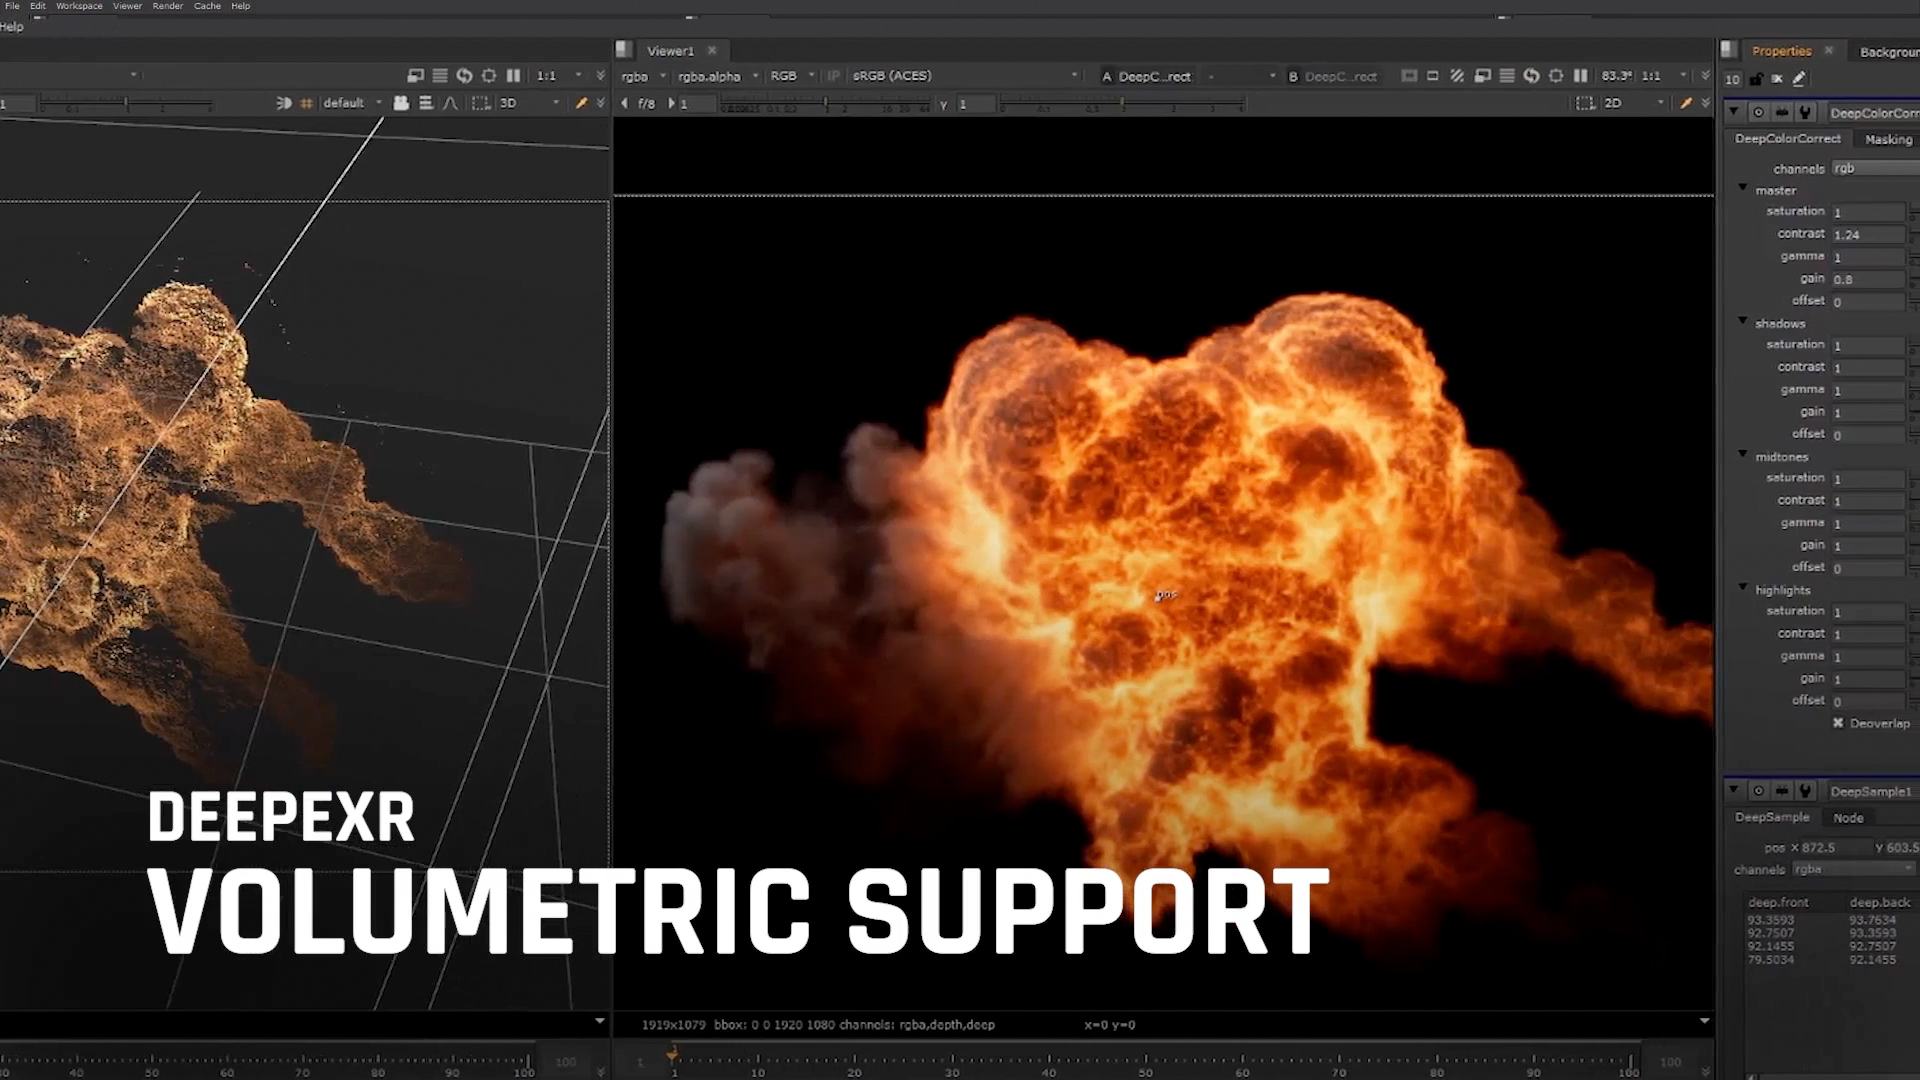Switch to the Masking tab

coord(1888,139)
